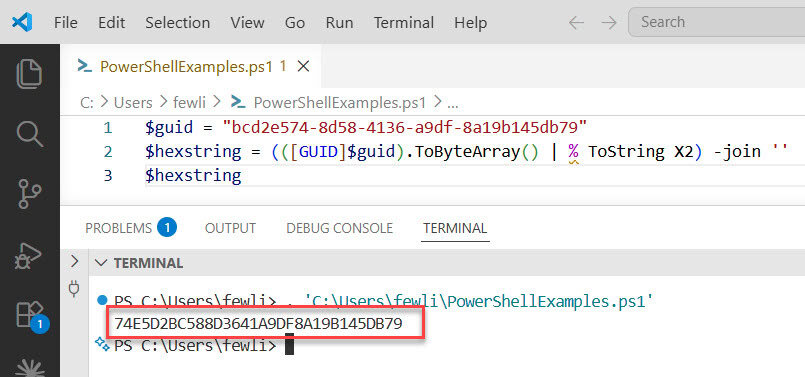
Task: Click the plug icon beside the terminal
Action: tap(74, 289)
